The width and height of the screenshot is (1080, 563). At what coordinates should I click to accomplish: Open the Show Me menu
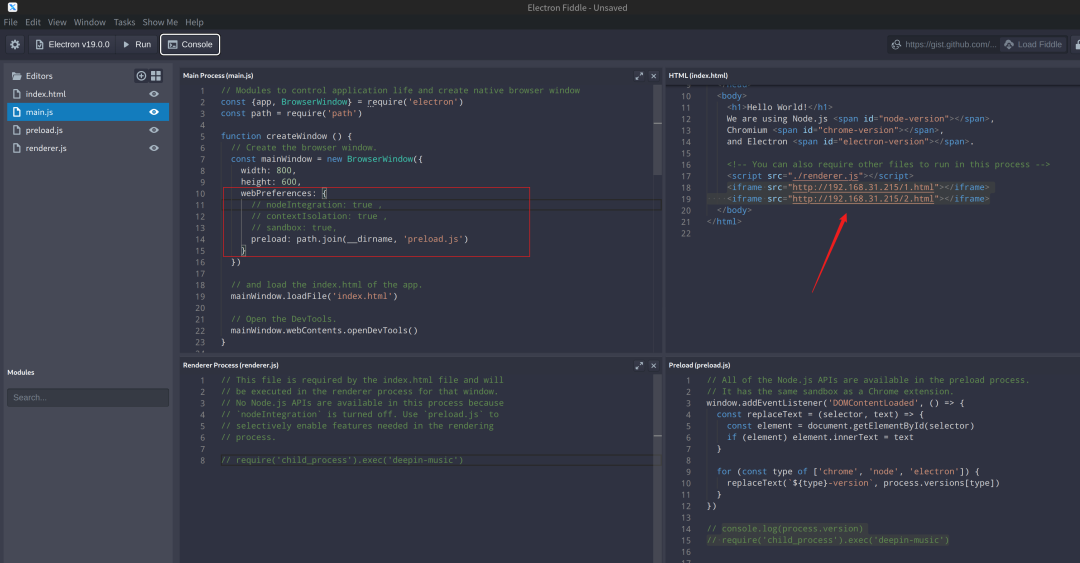coord(160,22)
